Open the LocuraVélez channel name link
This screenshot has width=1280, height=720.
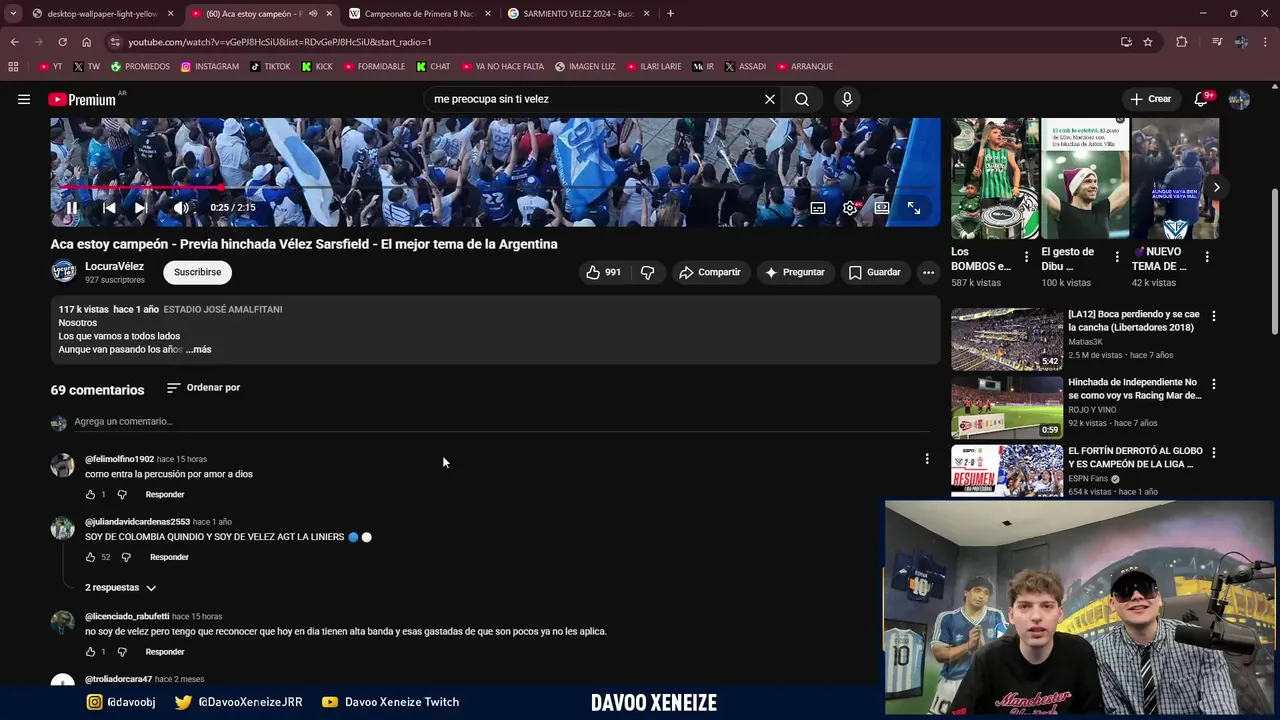(114, 266)
